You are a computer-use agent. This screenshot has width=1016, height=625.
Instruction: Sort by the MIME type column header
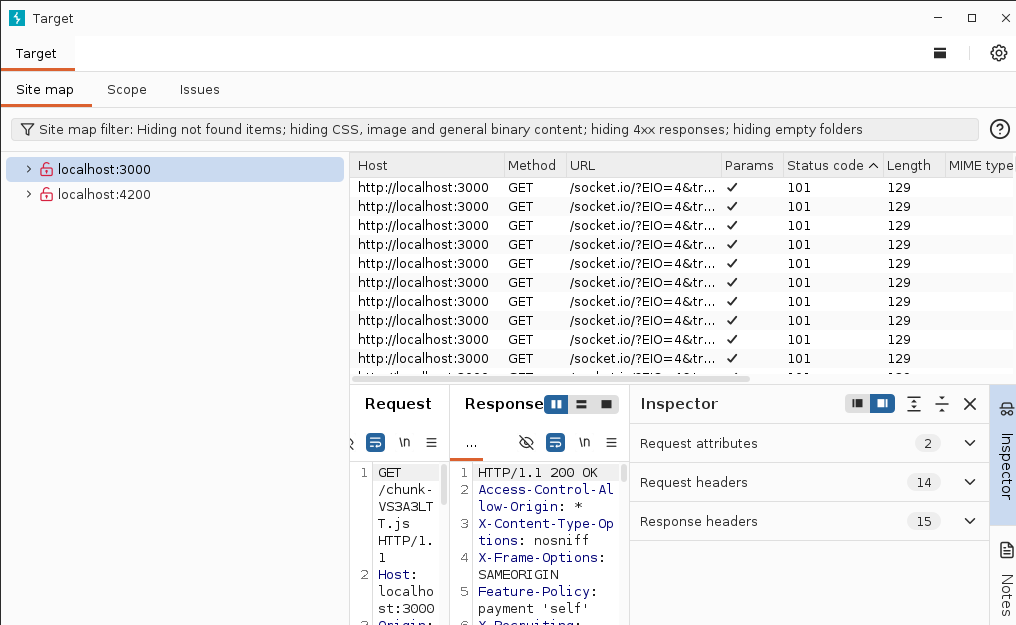point(980,166)
